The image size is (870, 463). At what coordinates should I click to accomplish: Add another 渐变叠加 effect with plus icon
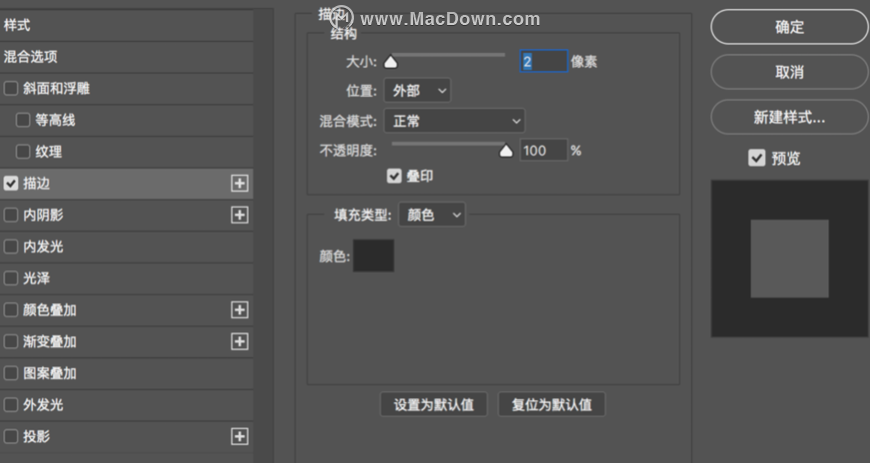(240, 341)
